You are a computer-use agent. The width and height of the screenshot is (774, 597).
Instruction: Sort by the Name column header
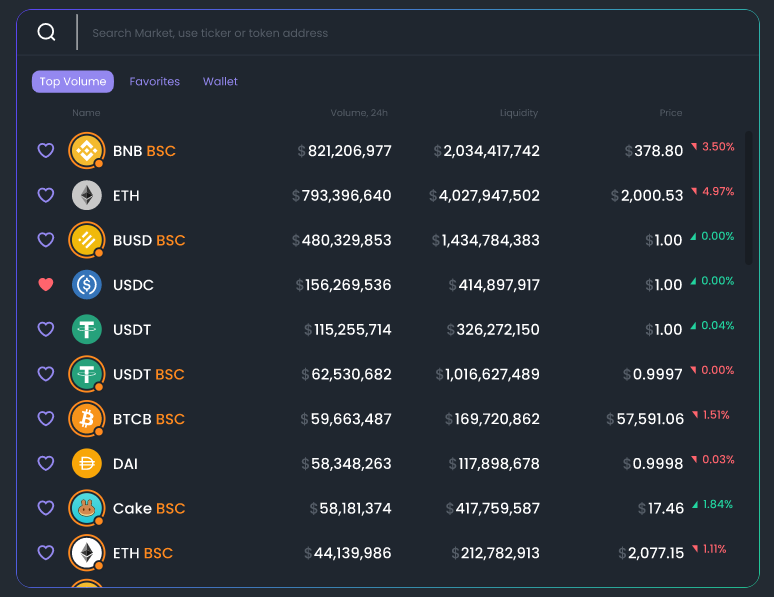86,113
